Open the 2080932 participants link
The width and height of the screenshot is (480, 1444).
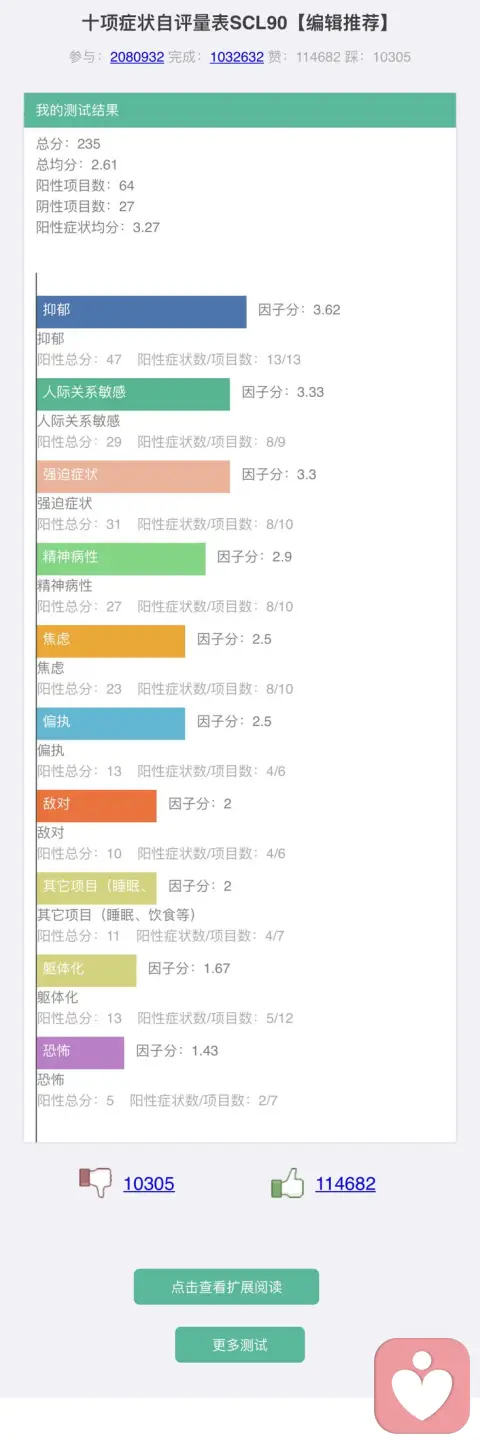137,57
